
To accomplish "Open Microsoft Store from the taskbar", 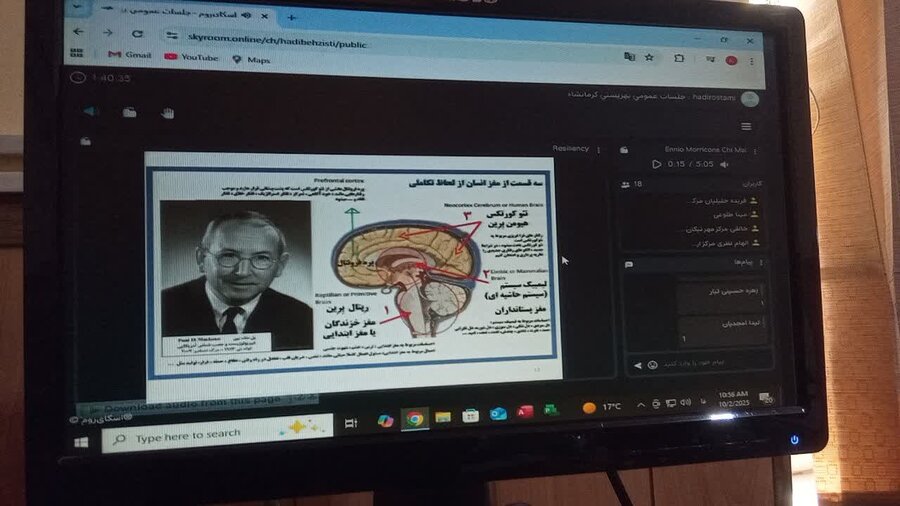I will tap(470, 415).
